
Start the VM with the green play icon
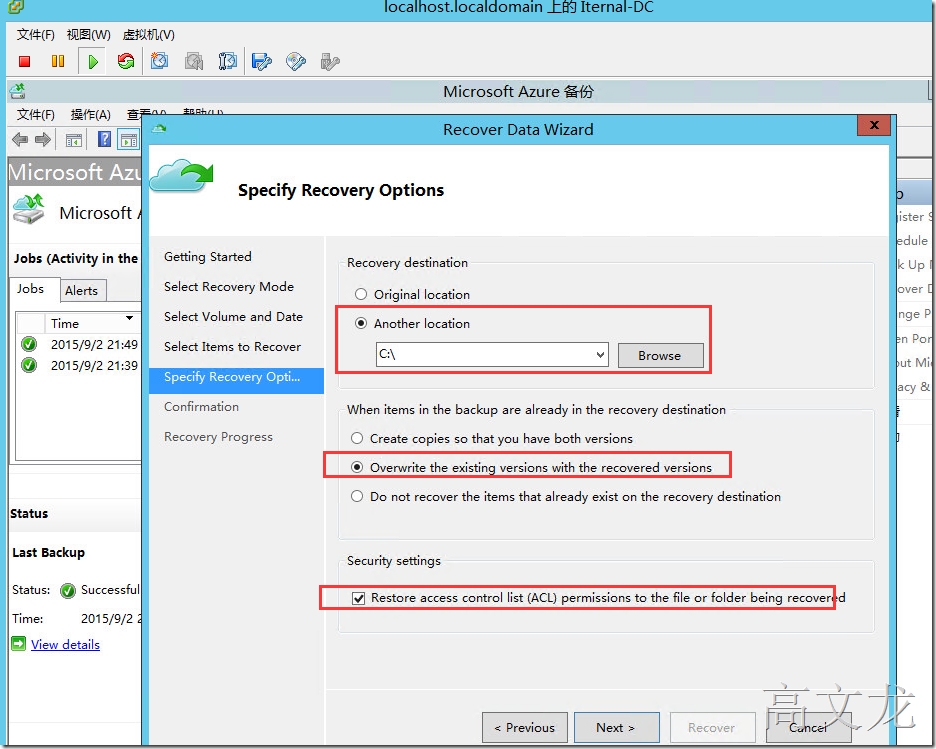(x=93, y=61)
